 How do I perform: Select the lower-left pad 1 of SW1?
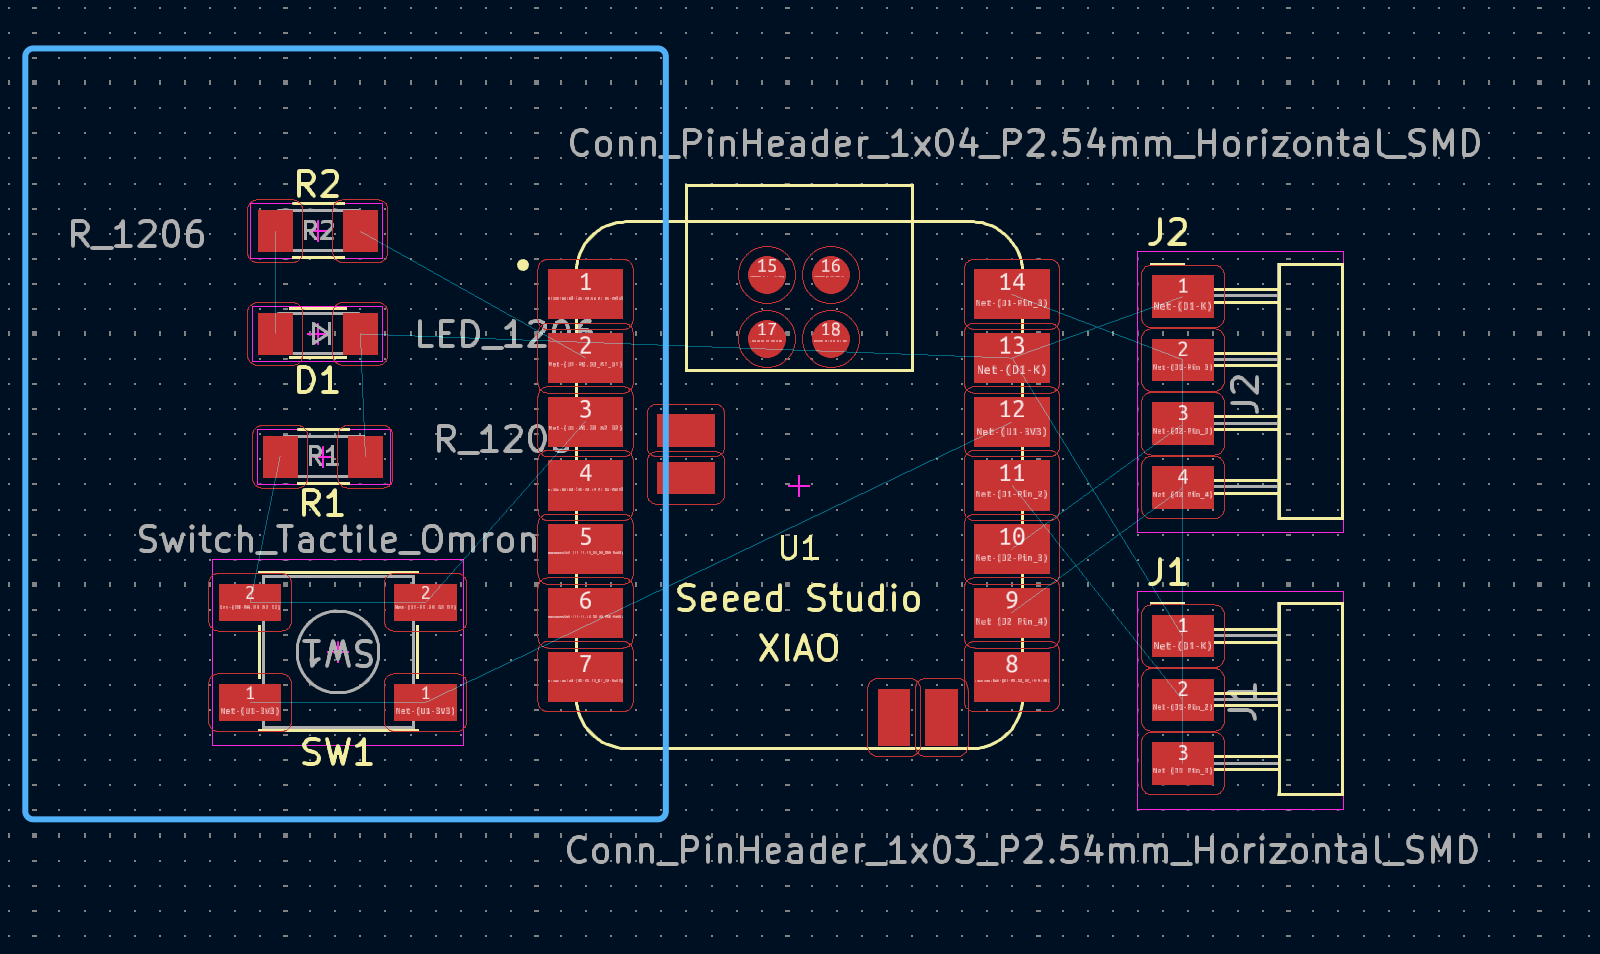click(x=250, y=702)
